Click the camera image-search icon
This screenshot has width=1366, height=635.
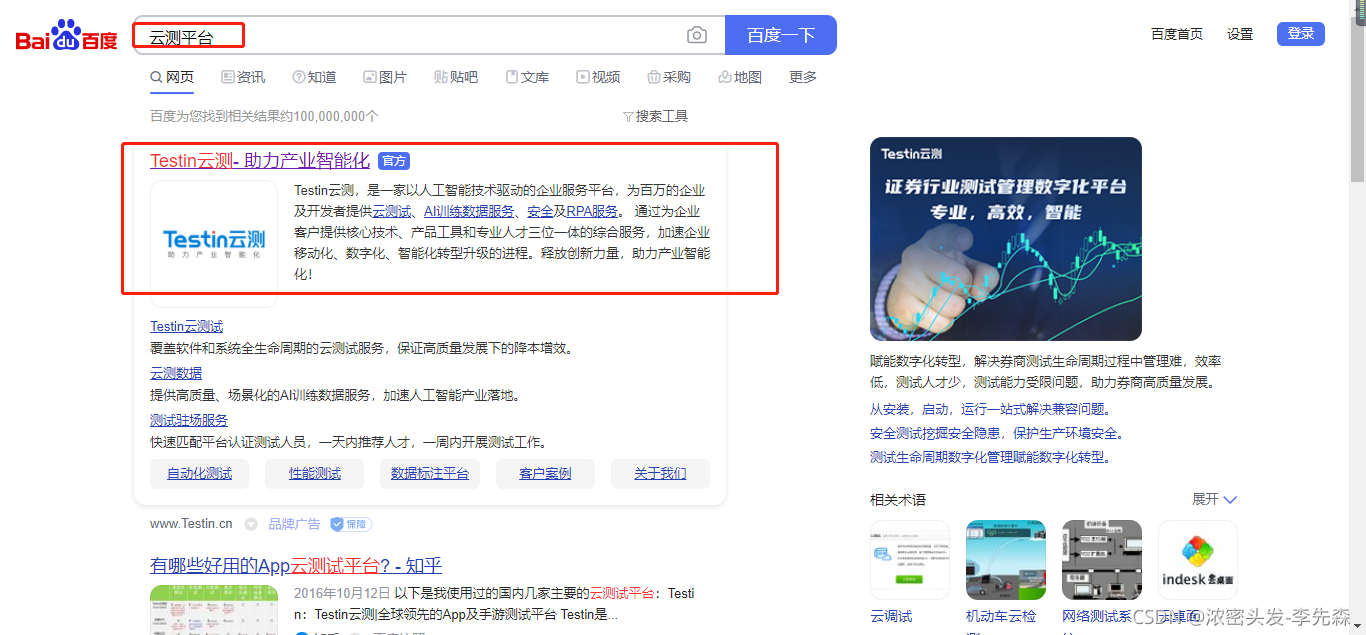[697, 36]
